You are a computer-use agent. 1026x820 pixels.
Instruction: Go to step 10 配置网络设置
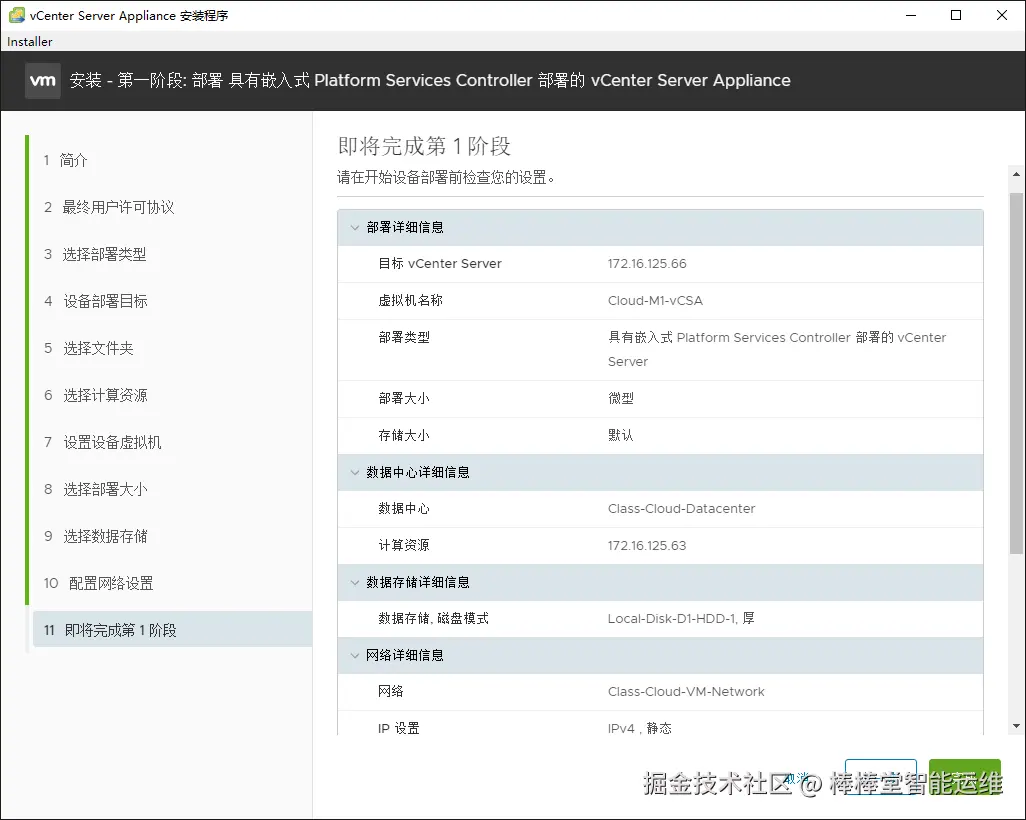click(x=99, y=583)
